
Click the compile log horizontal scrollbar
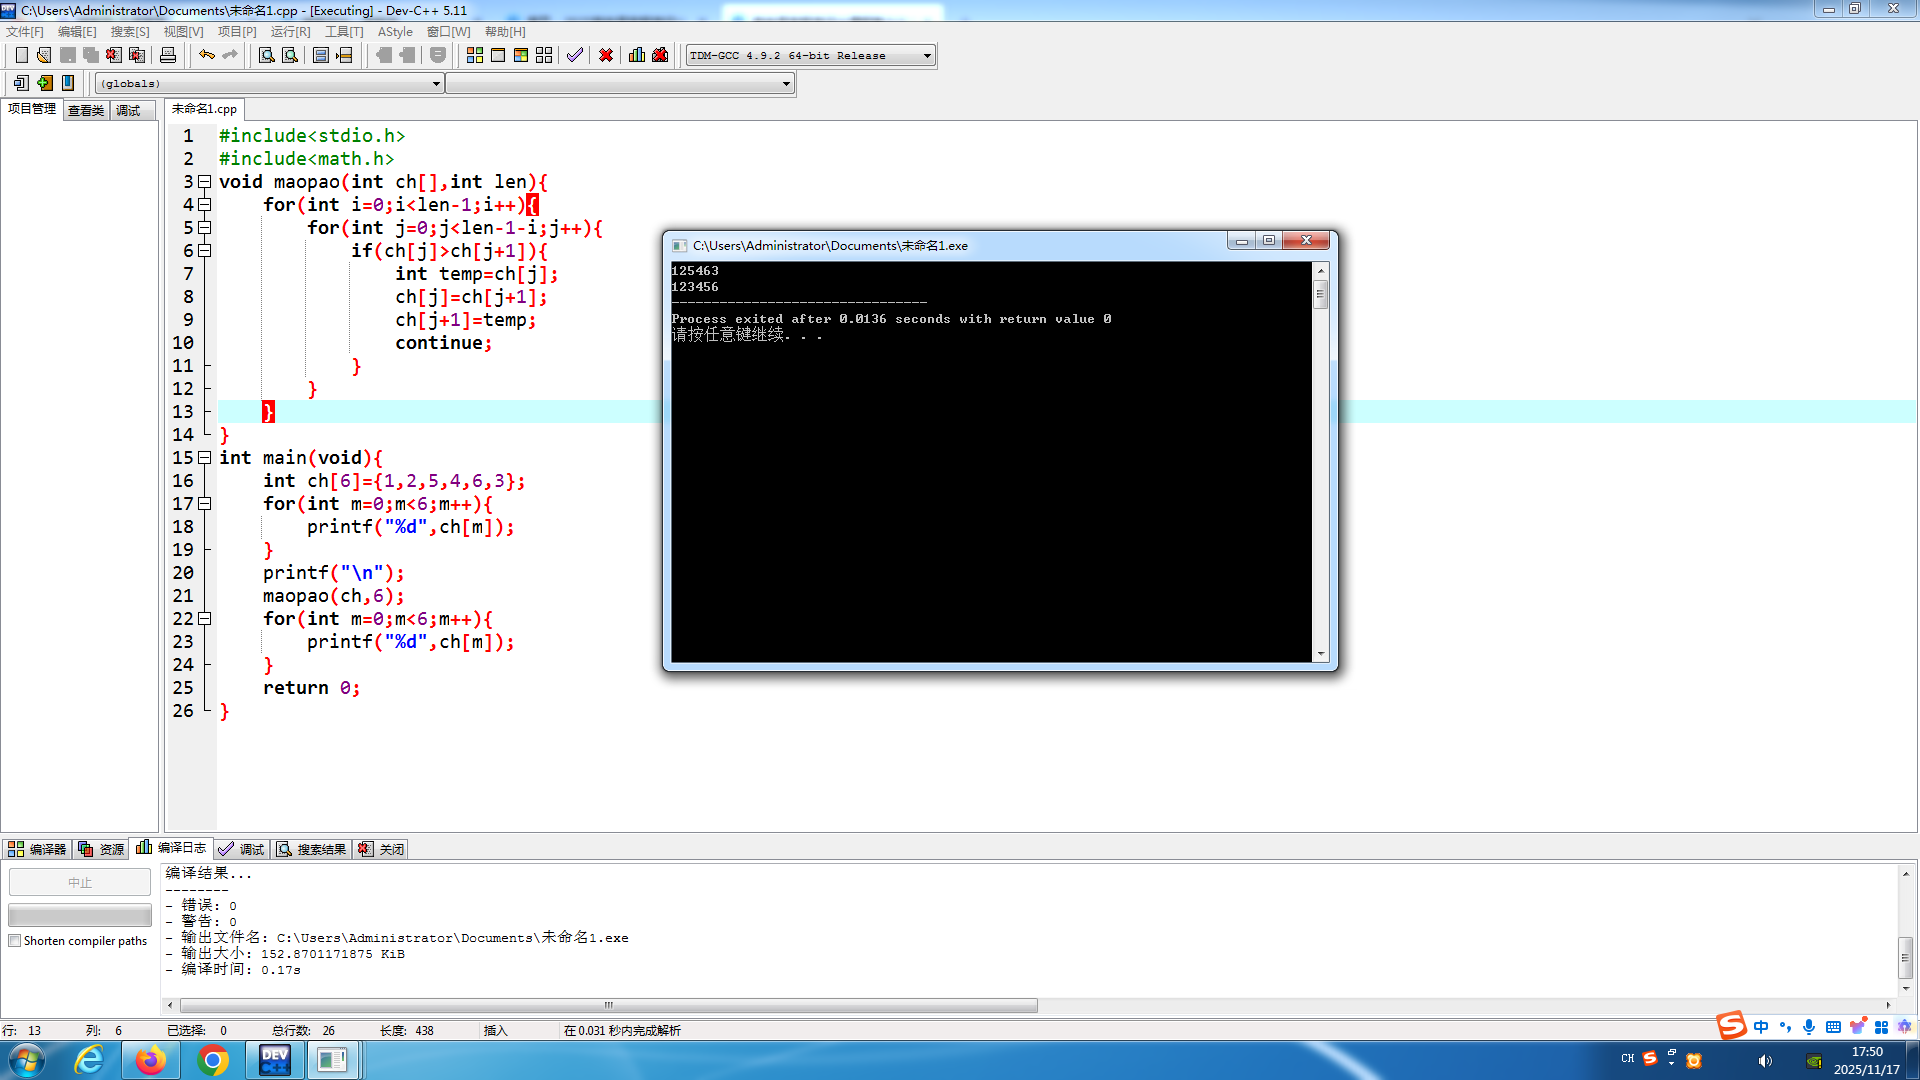[608, 1005]
